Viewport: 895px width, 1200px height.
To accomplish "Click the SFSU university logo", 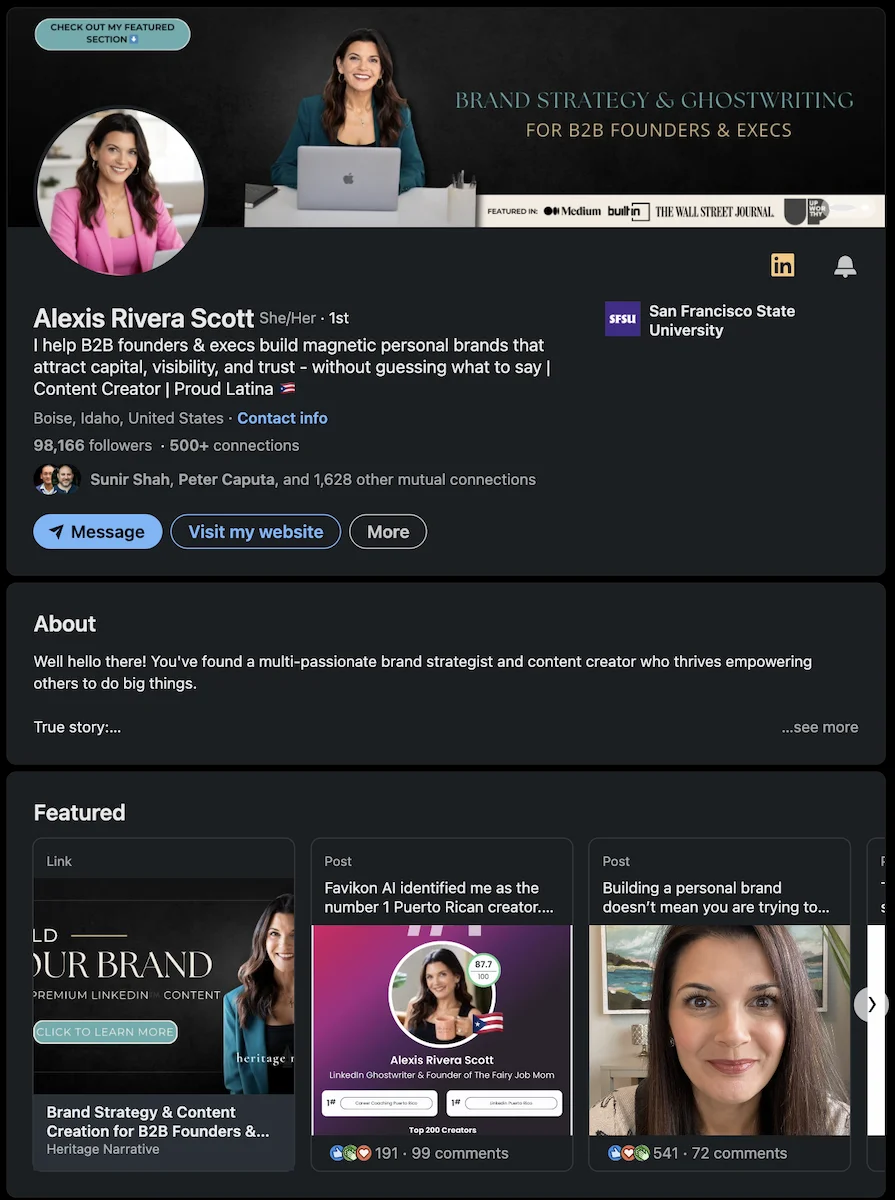I will (x=622, y=319).
